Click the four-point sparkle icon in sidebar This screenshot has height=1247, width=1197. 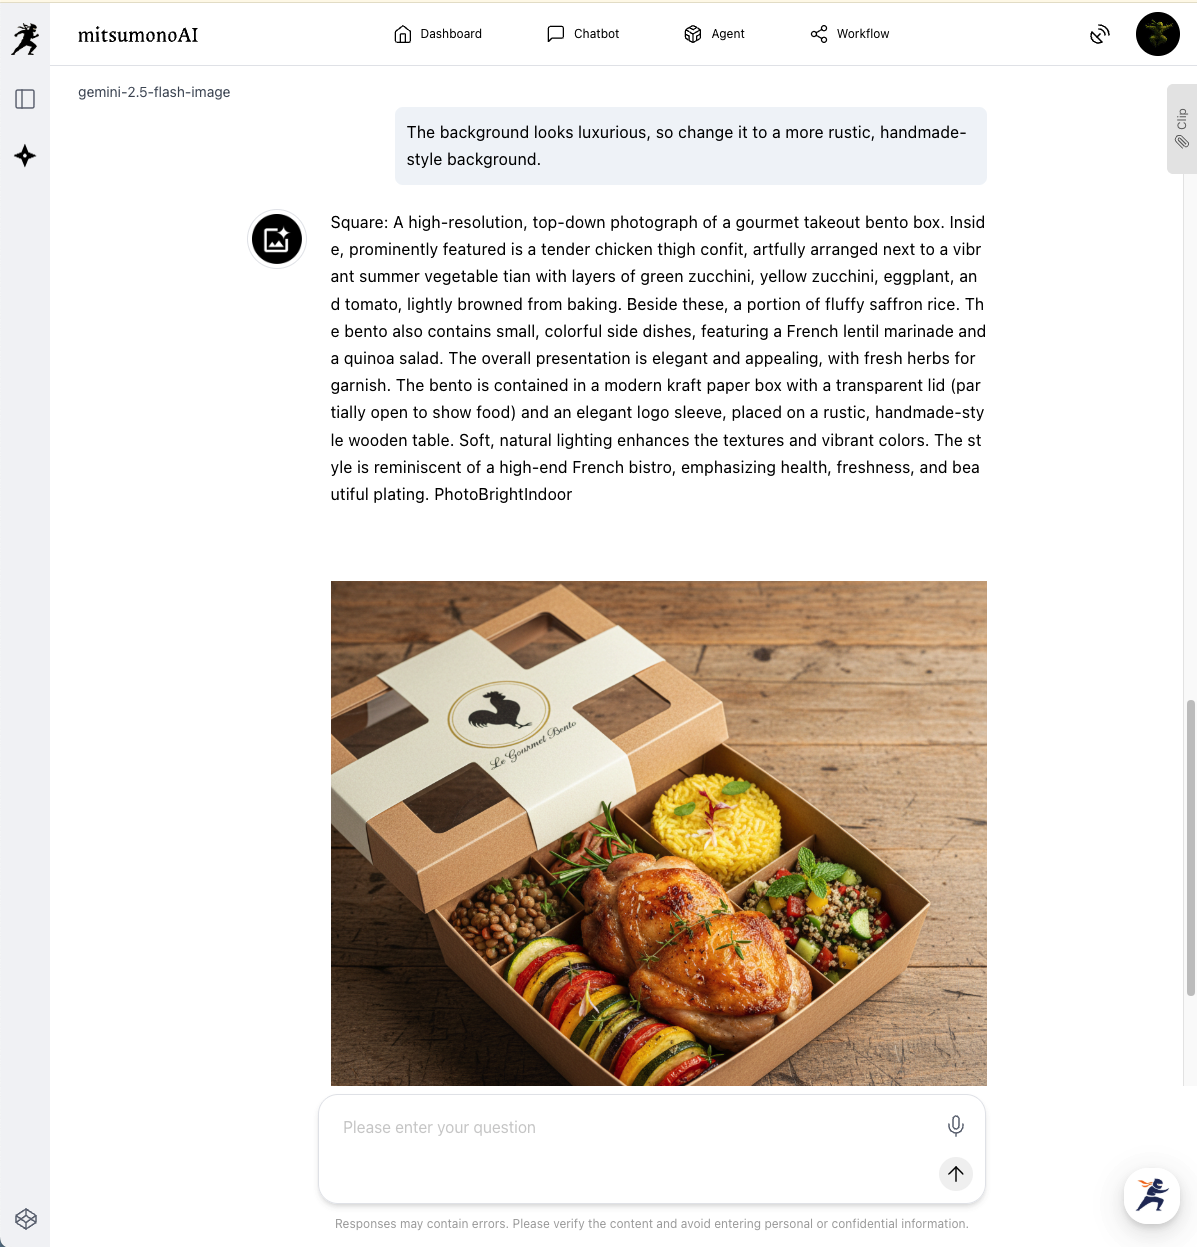[x=25, y=156]
